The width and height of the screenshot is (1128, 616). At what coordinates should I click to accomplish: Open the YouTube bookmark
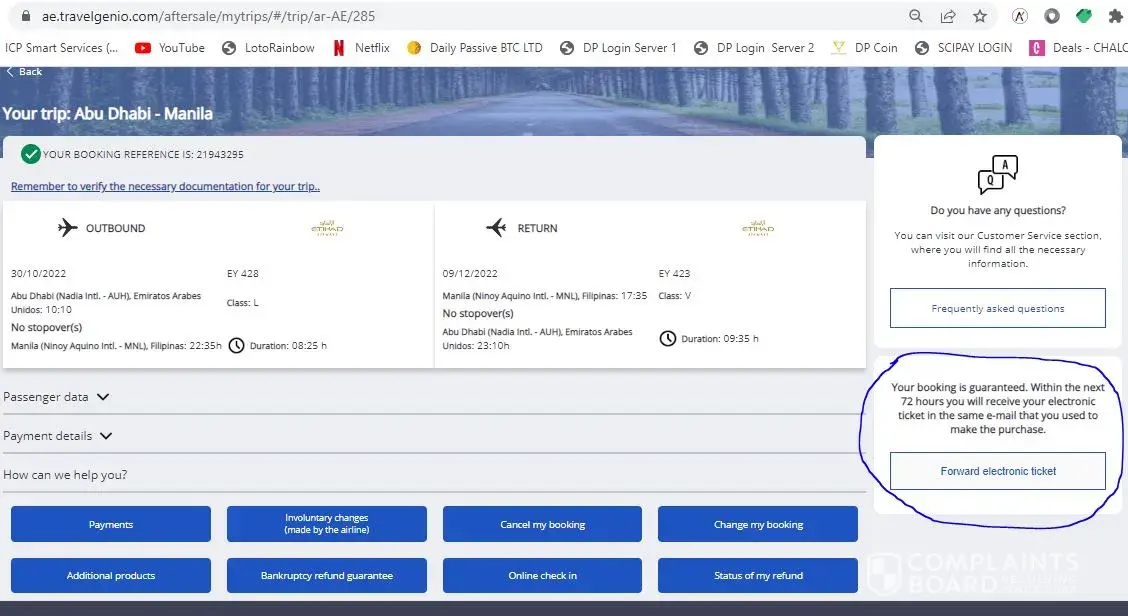pyautogui.click(x=169, y=47)
